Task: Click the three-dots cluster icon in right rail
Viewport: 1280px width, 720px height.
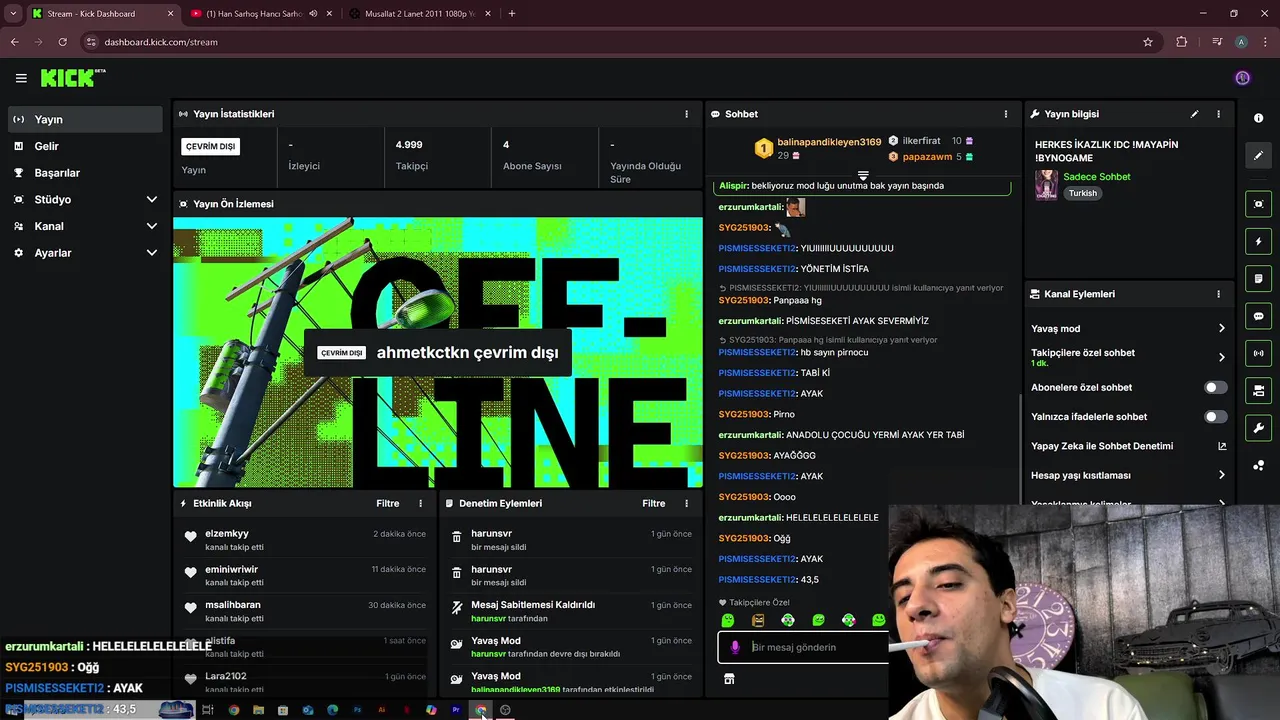Action: 1258,466
